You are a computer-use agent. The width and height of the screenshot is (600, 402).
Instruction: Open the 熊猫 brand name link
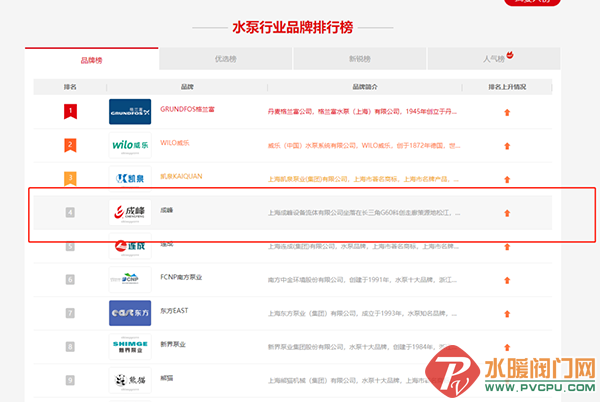coord(166,378)
